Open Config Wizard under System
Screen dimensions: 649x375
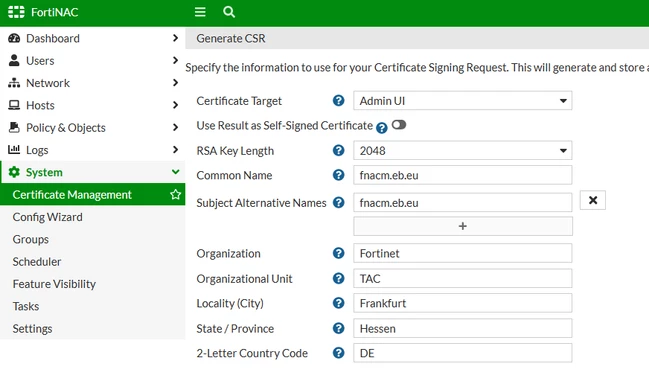tap(48, 217)
